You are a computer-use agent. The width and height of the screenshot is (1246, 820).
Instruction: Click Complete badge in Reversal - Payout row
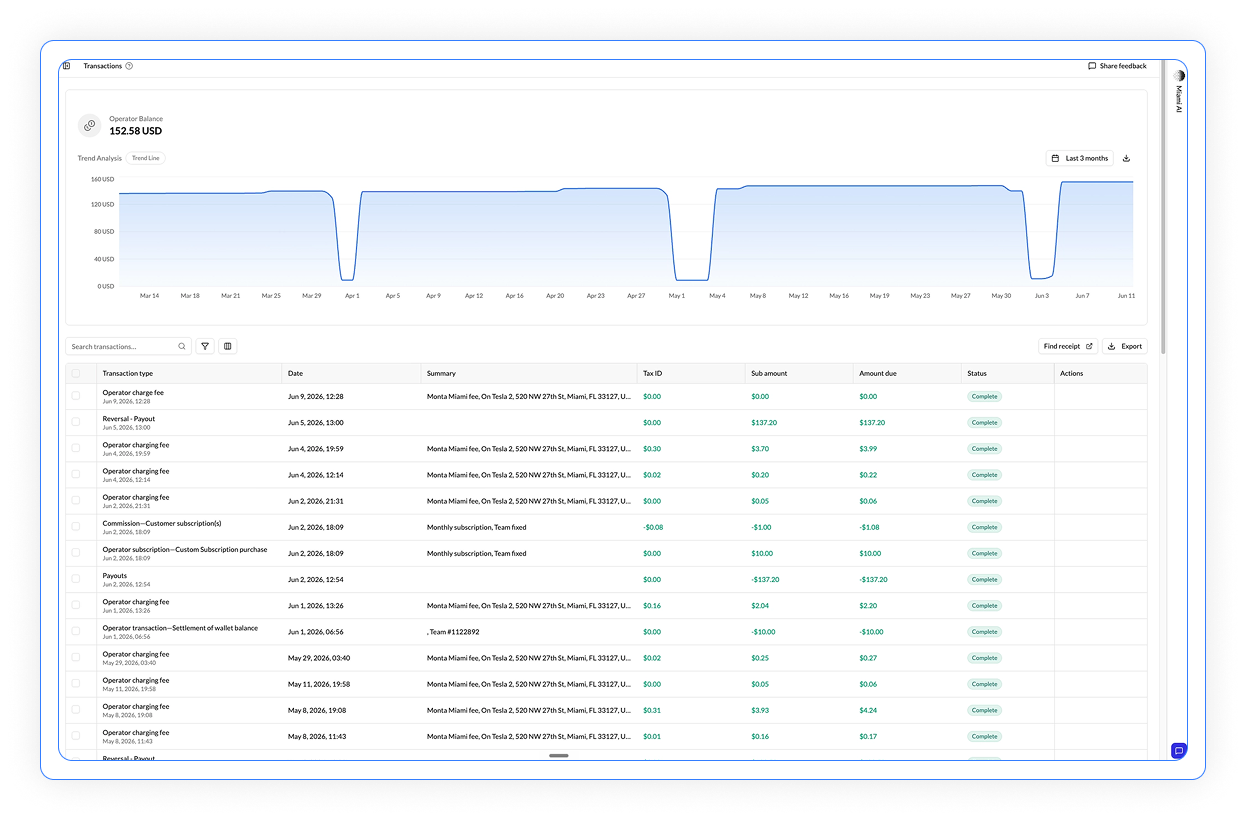pos(985,422)
